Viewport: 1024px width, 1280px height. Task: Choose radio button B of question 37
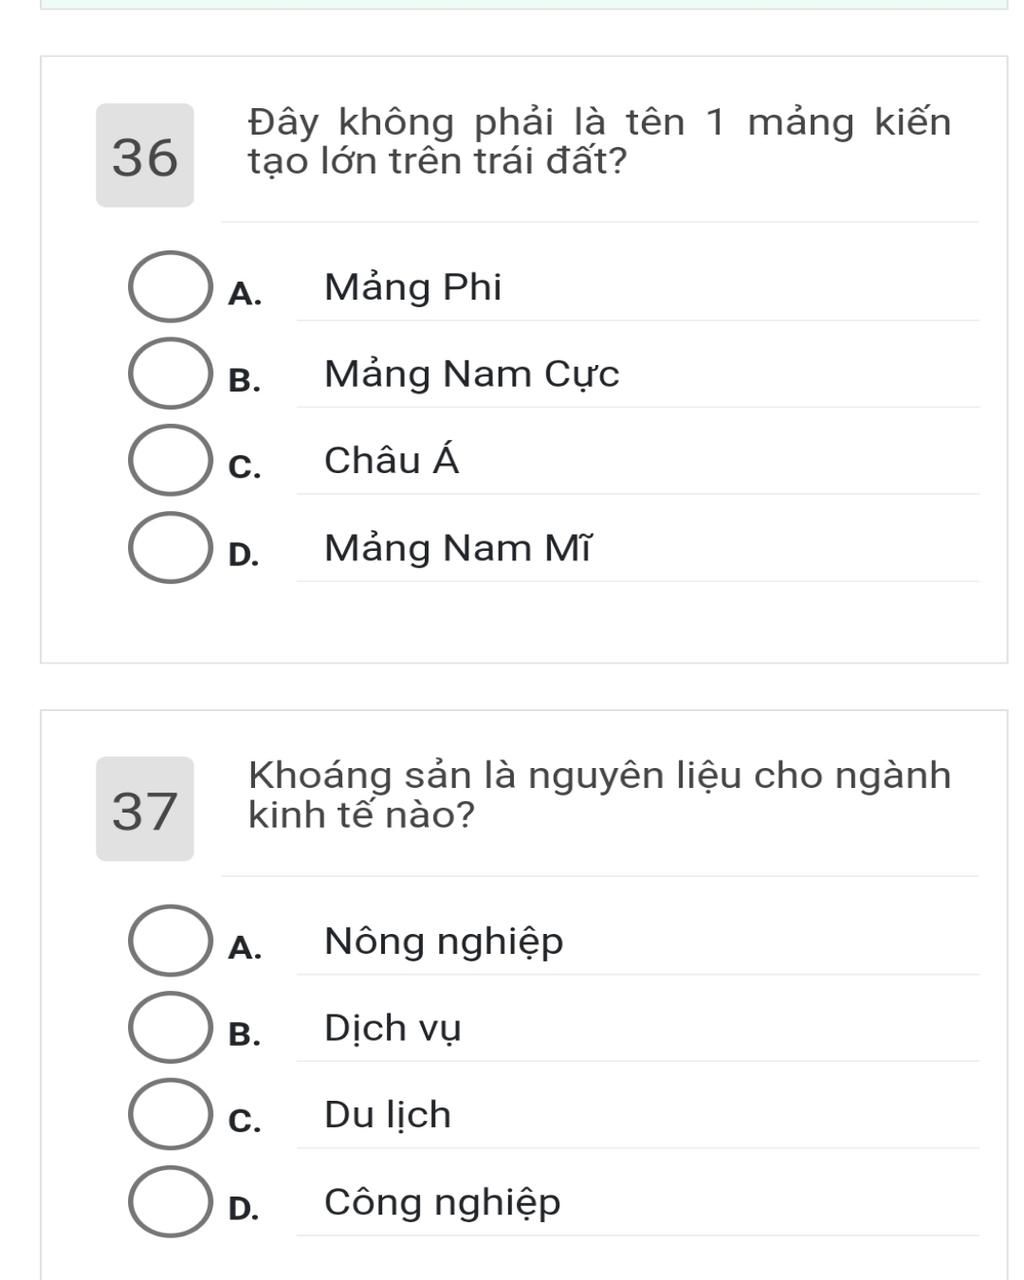170,1028
